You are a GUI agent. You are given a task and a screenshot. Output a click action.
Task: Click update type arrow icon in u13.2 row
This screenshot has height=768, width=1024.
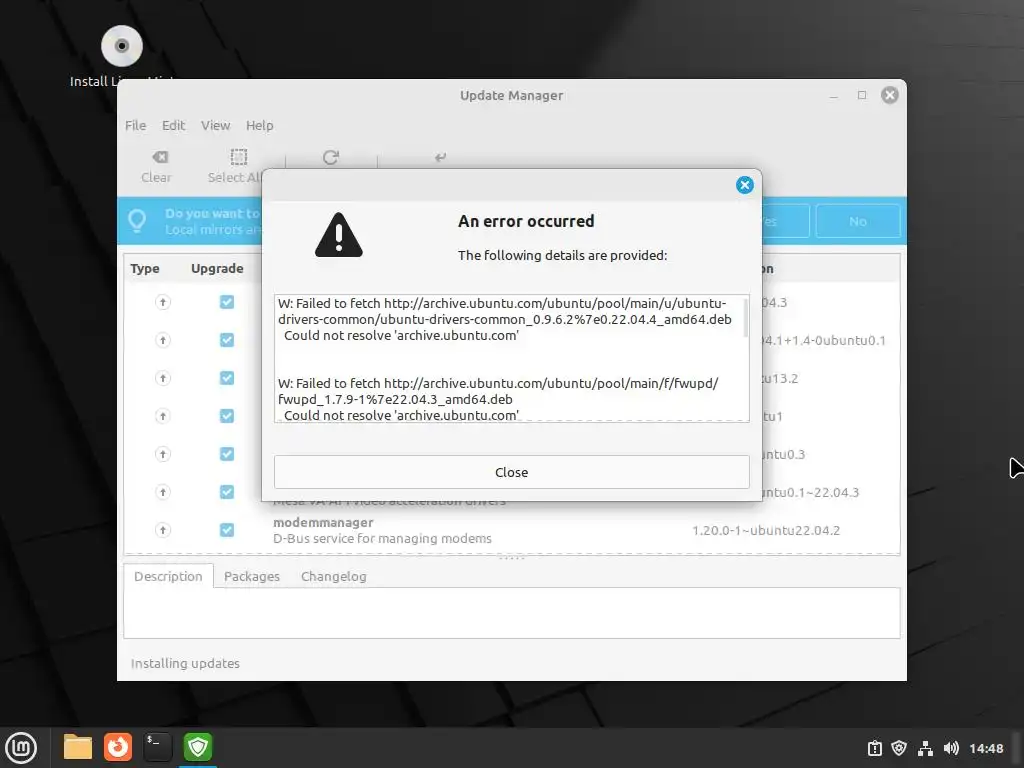[x=163, y=377]
